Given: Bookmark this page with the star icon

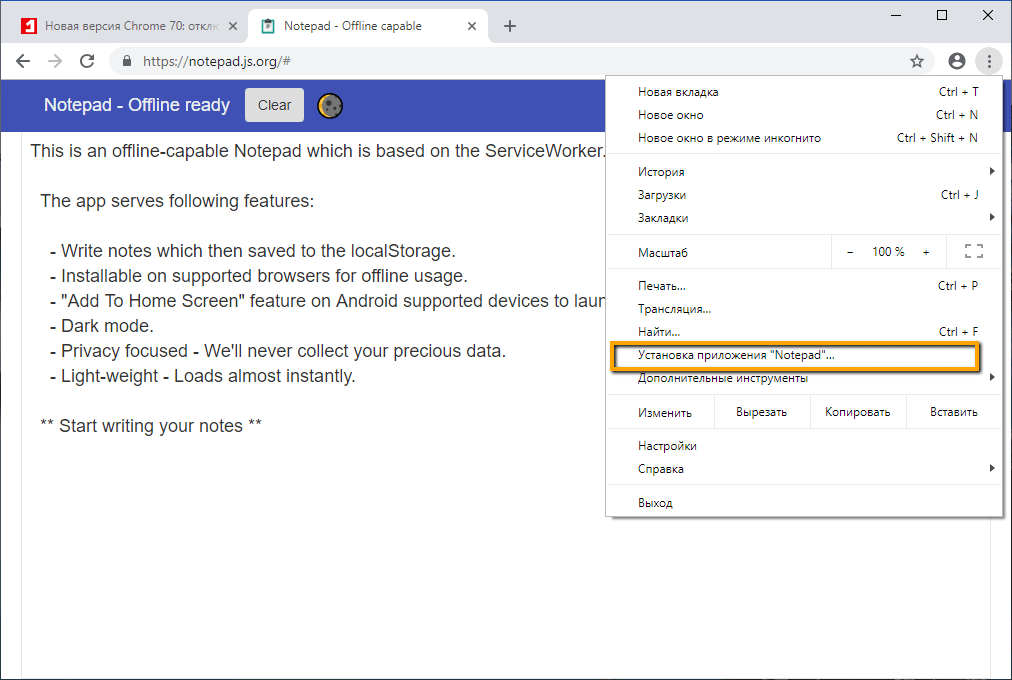Looking at the screenshot, I should click(x=916, y=61).
